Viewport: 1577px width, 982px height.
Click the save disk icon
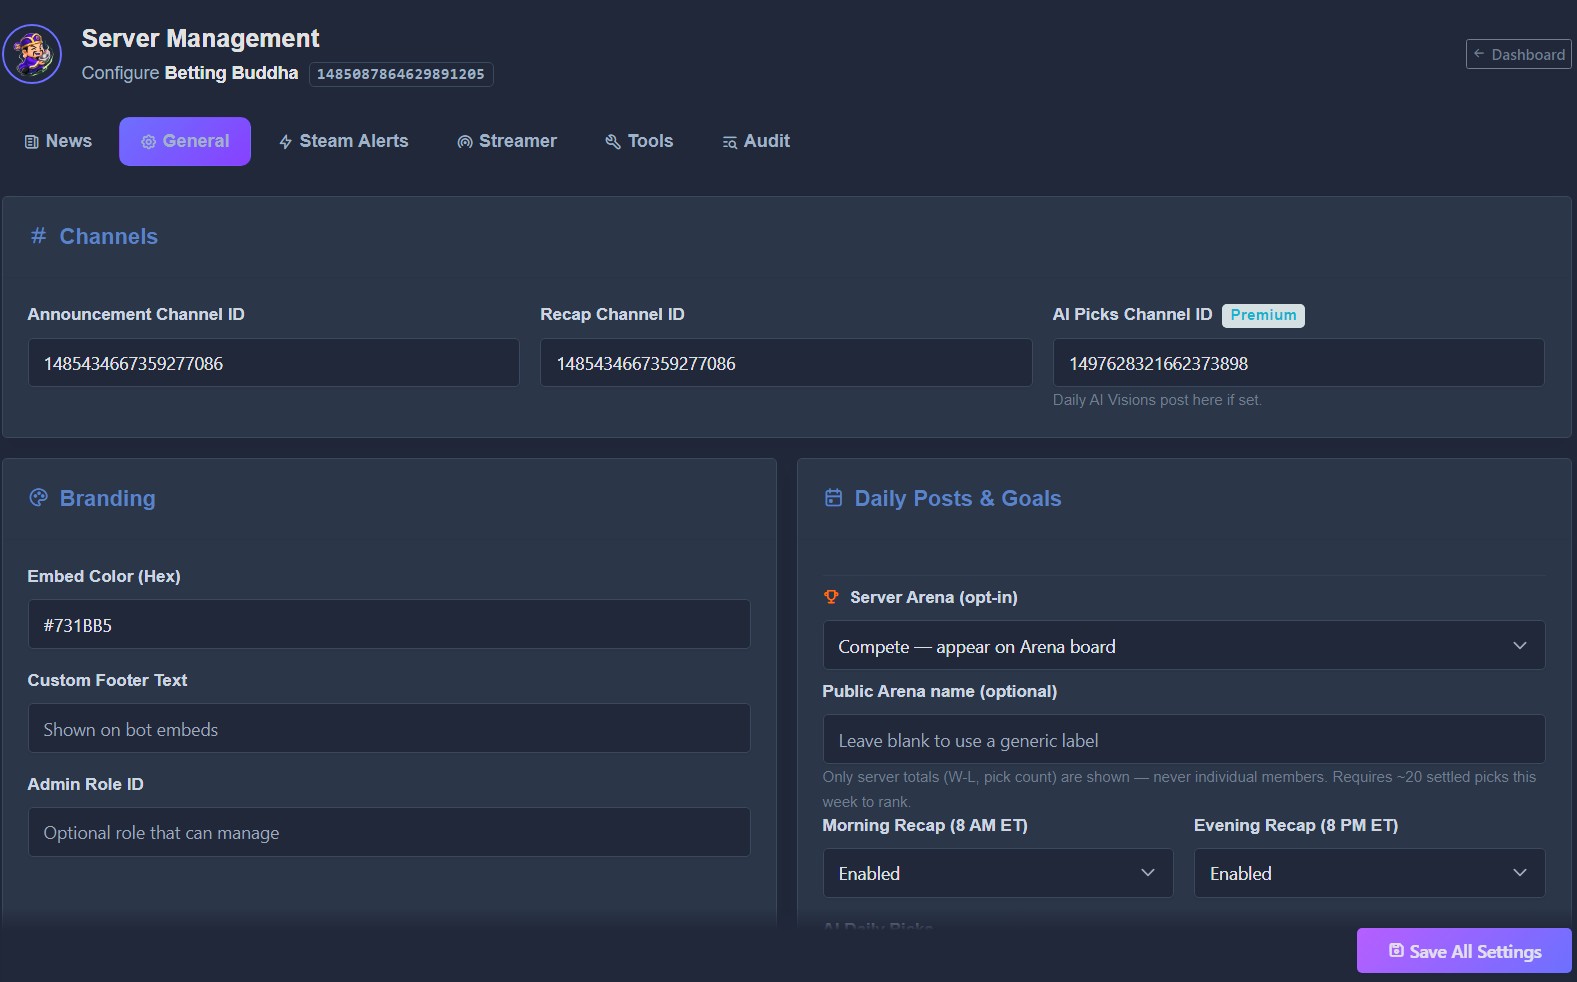[x=1396, y=950]
